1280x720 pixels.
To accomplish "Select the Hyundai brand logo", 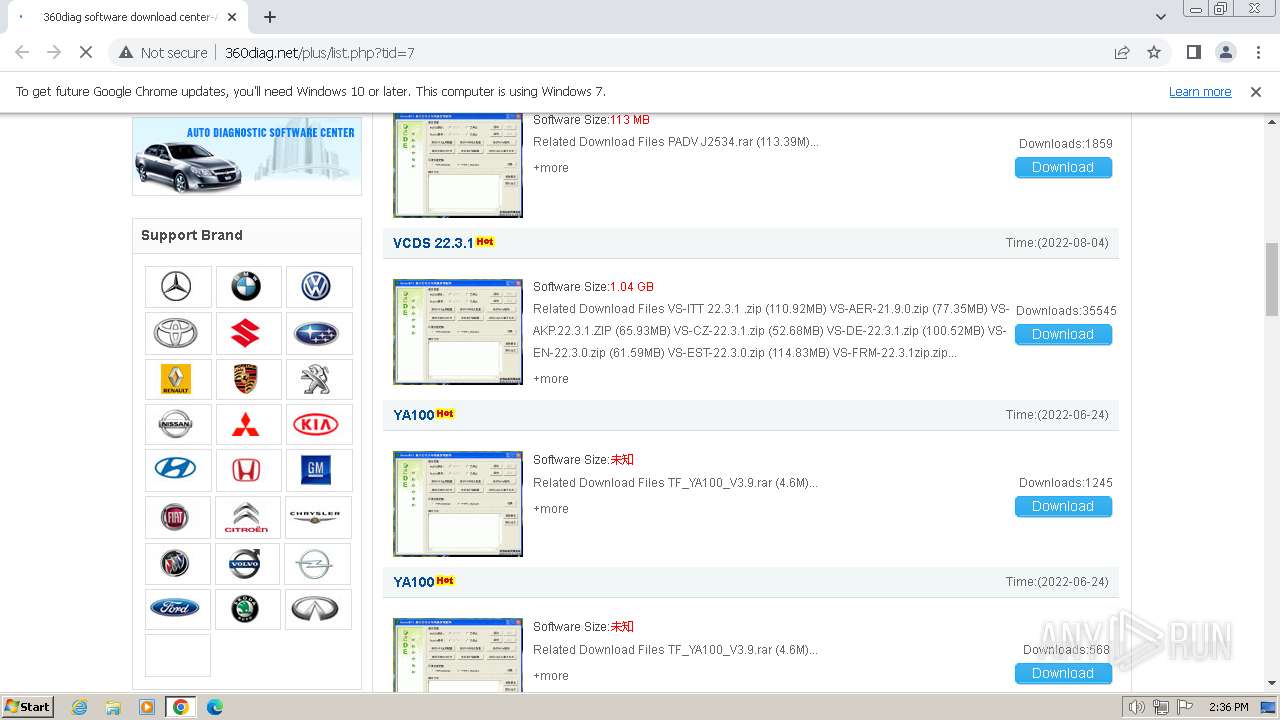I will point(177,469).
